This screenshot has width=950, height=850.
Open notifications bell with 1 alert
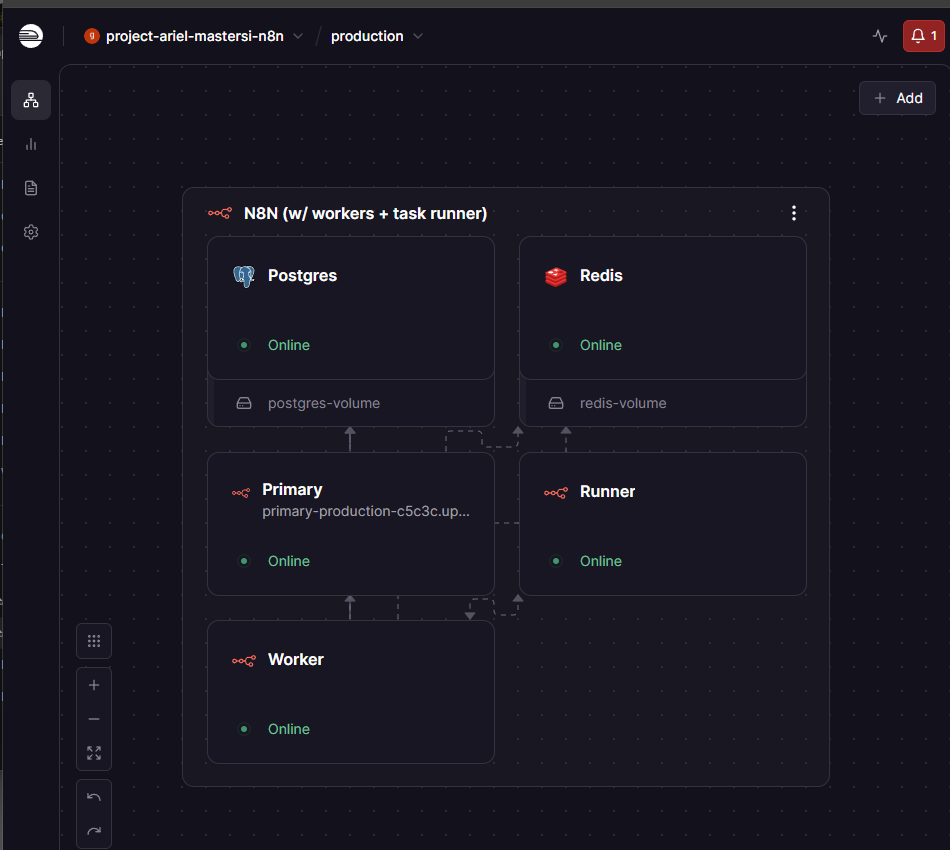[923, 36]
